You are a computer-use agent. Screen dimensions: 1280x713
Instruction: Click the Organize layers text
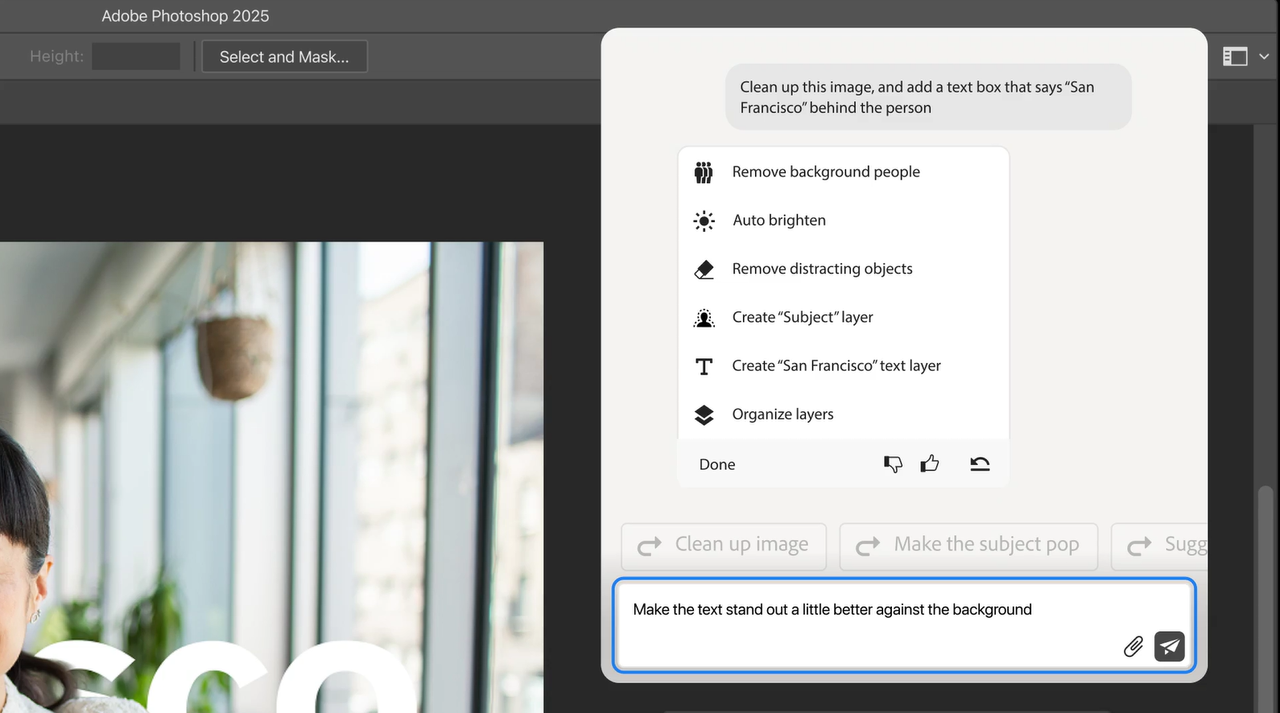(783, 415)
